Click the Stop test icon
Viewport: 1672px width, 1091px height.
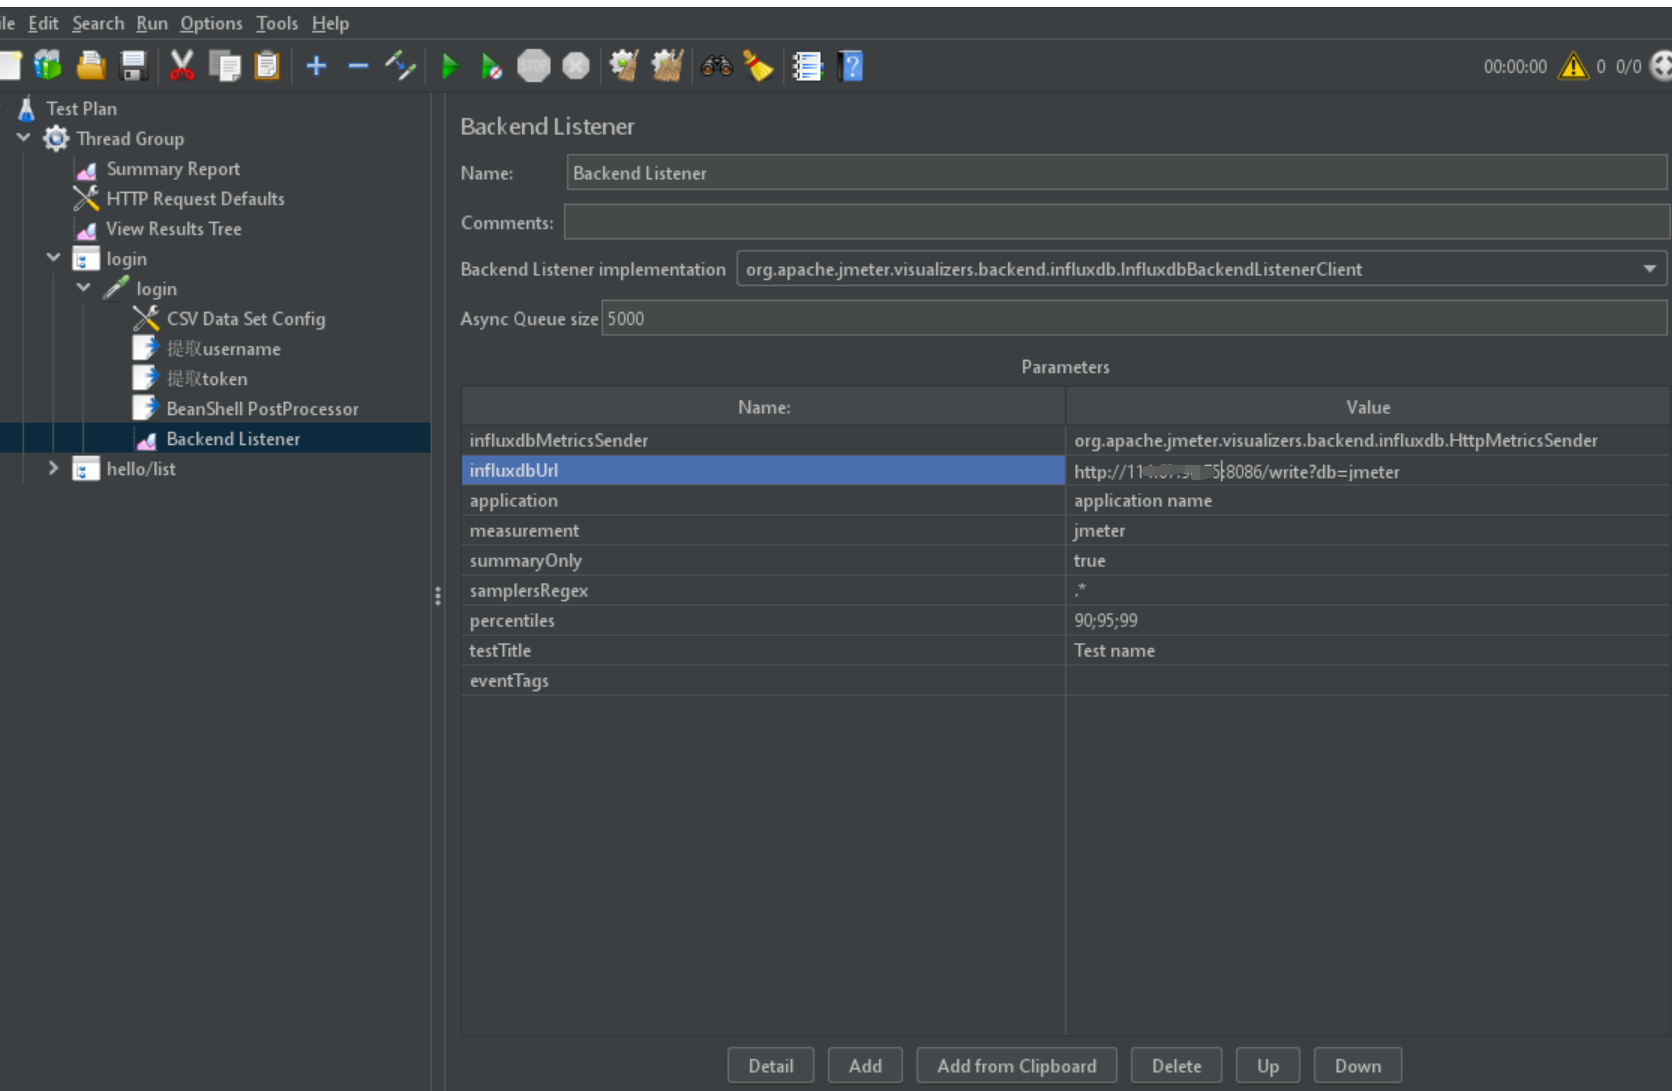(534, 66)
